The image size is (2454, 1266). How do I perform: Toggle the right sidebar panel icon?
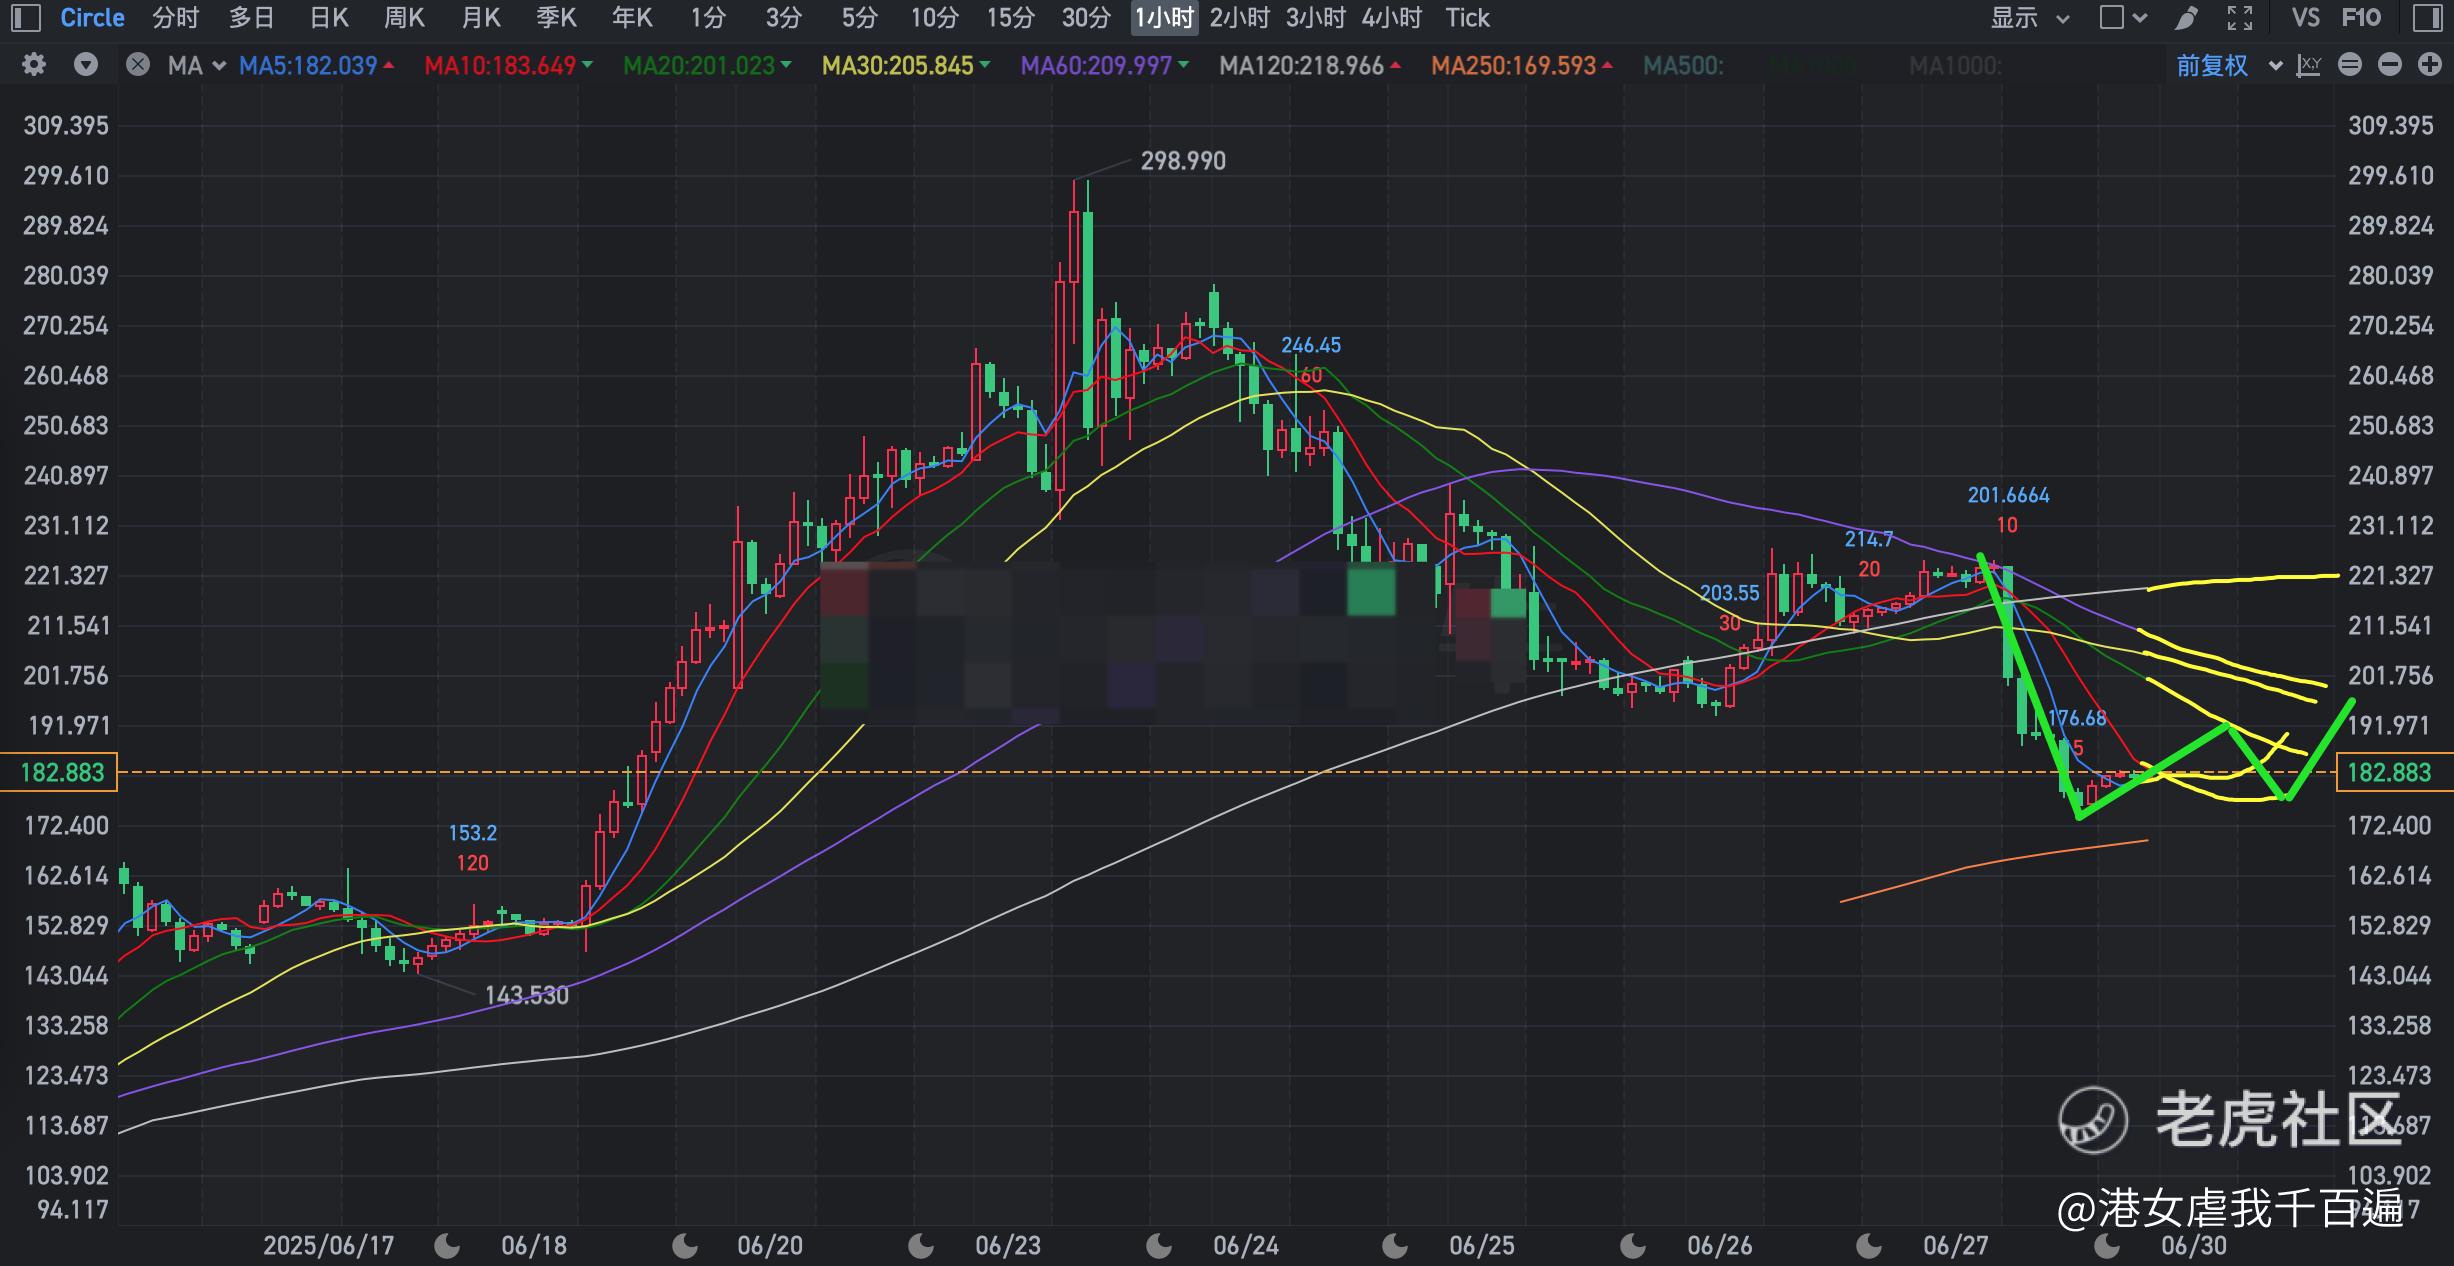pos(2427,18)
